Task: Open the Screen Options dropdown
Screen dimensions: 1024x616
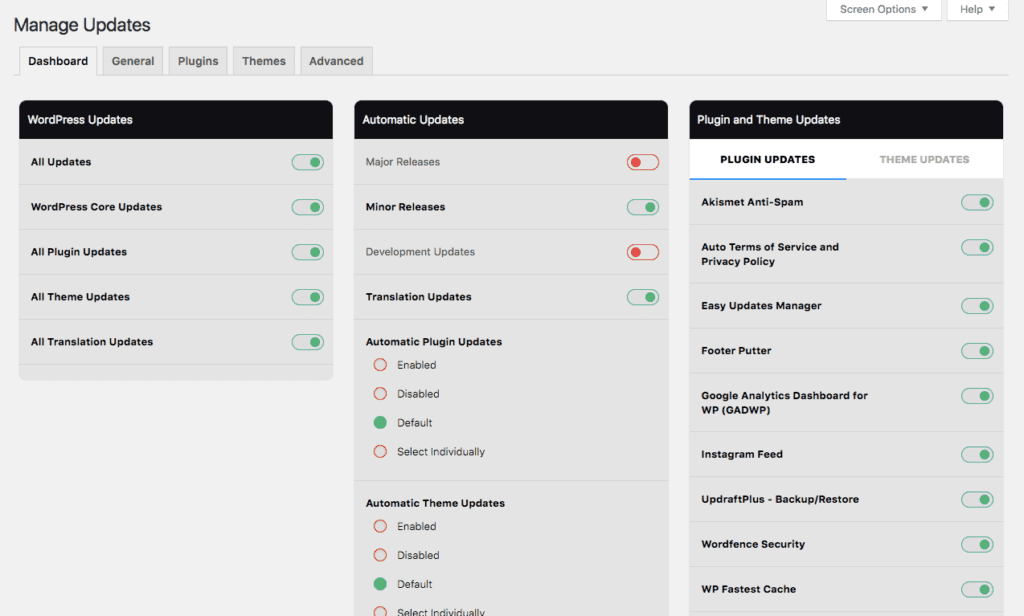Action: tap(883, 9)
